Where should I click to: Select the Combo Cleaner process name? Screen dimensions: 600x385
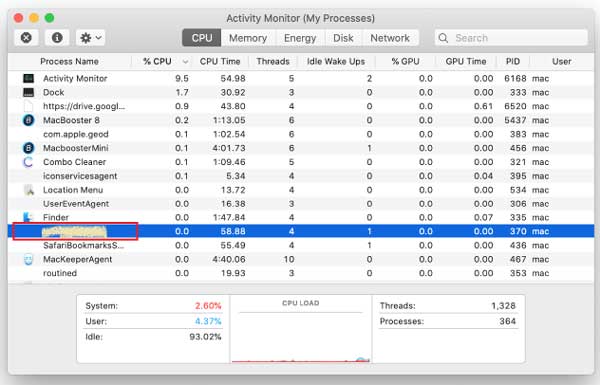coord(74,162)
